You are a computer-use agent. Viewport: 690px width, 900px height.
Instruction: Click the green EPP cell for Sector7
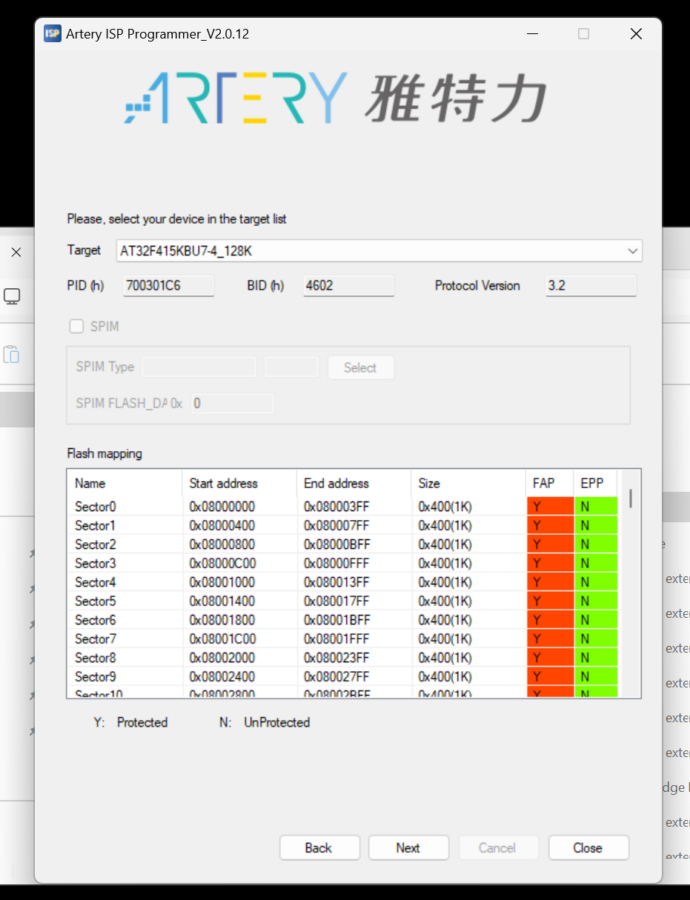pyautogui.click(x=596, y=639)
